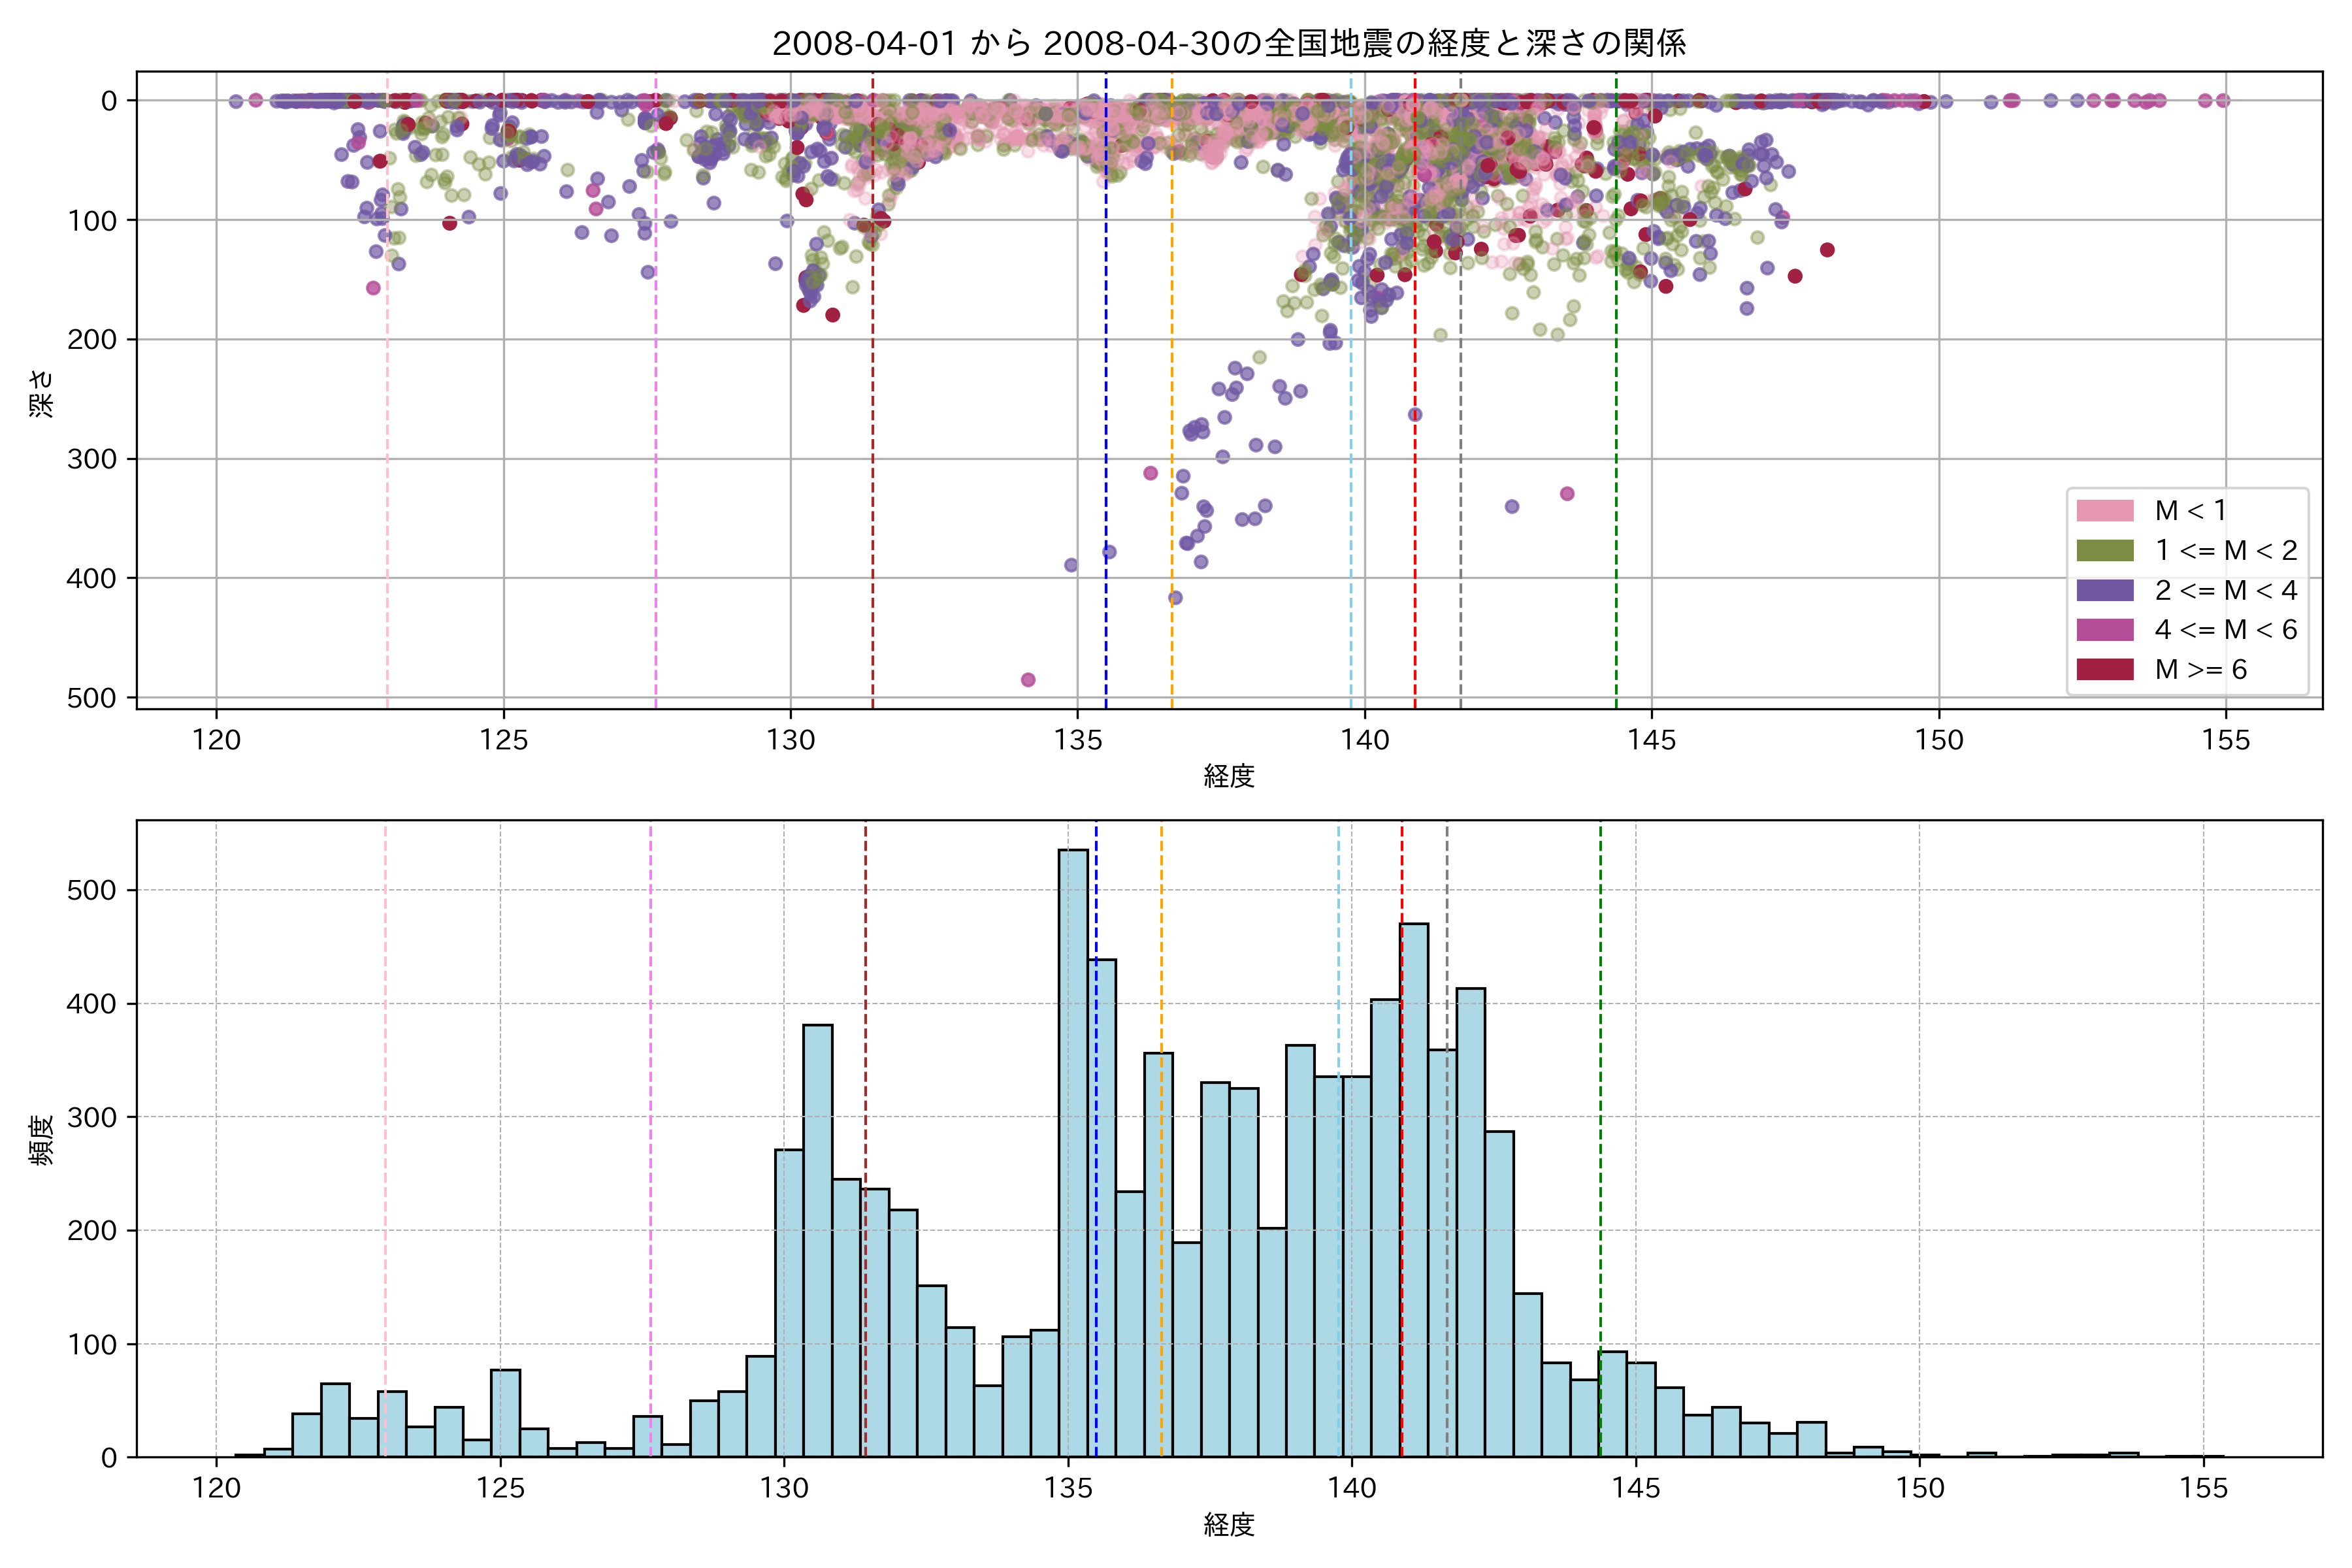This screenshot has width=2352, height=1568.
Task: Click the green 1 <= M < 2 swatch
Action: click(2104, 551)
